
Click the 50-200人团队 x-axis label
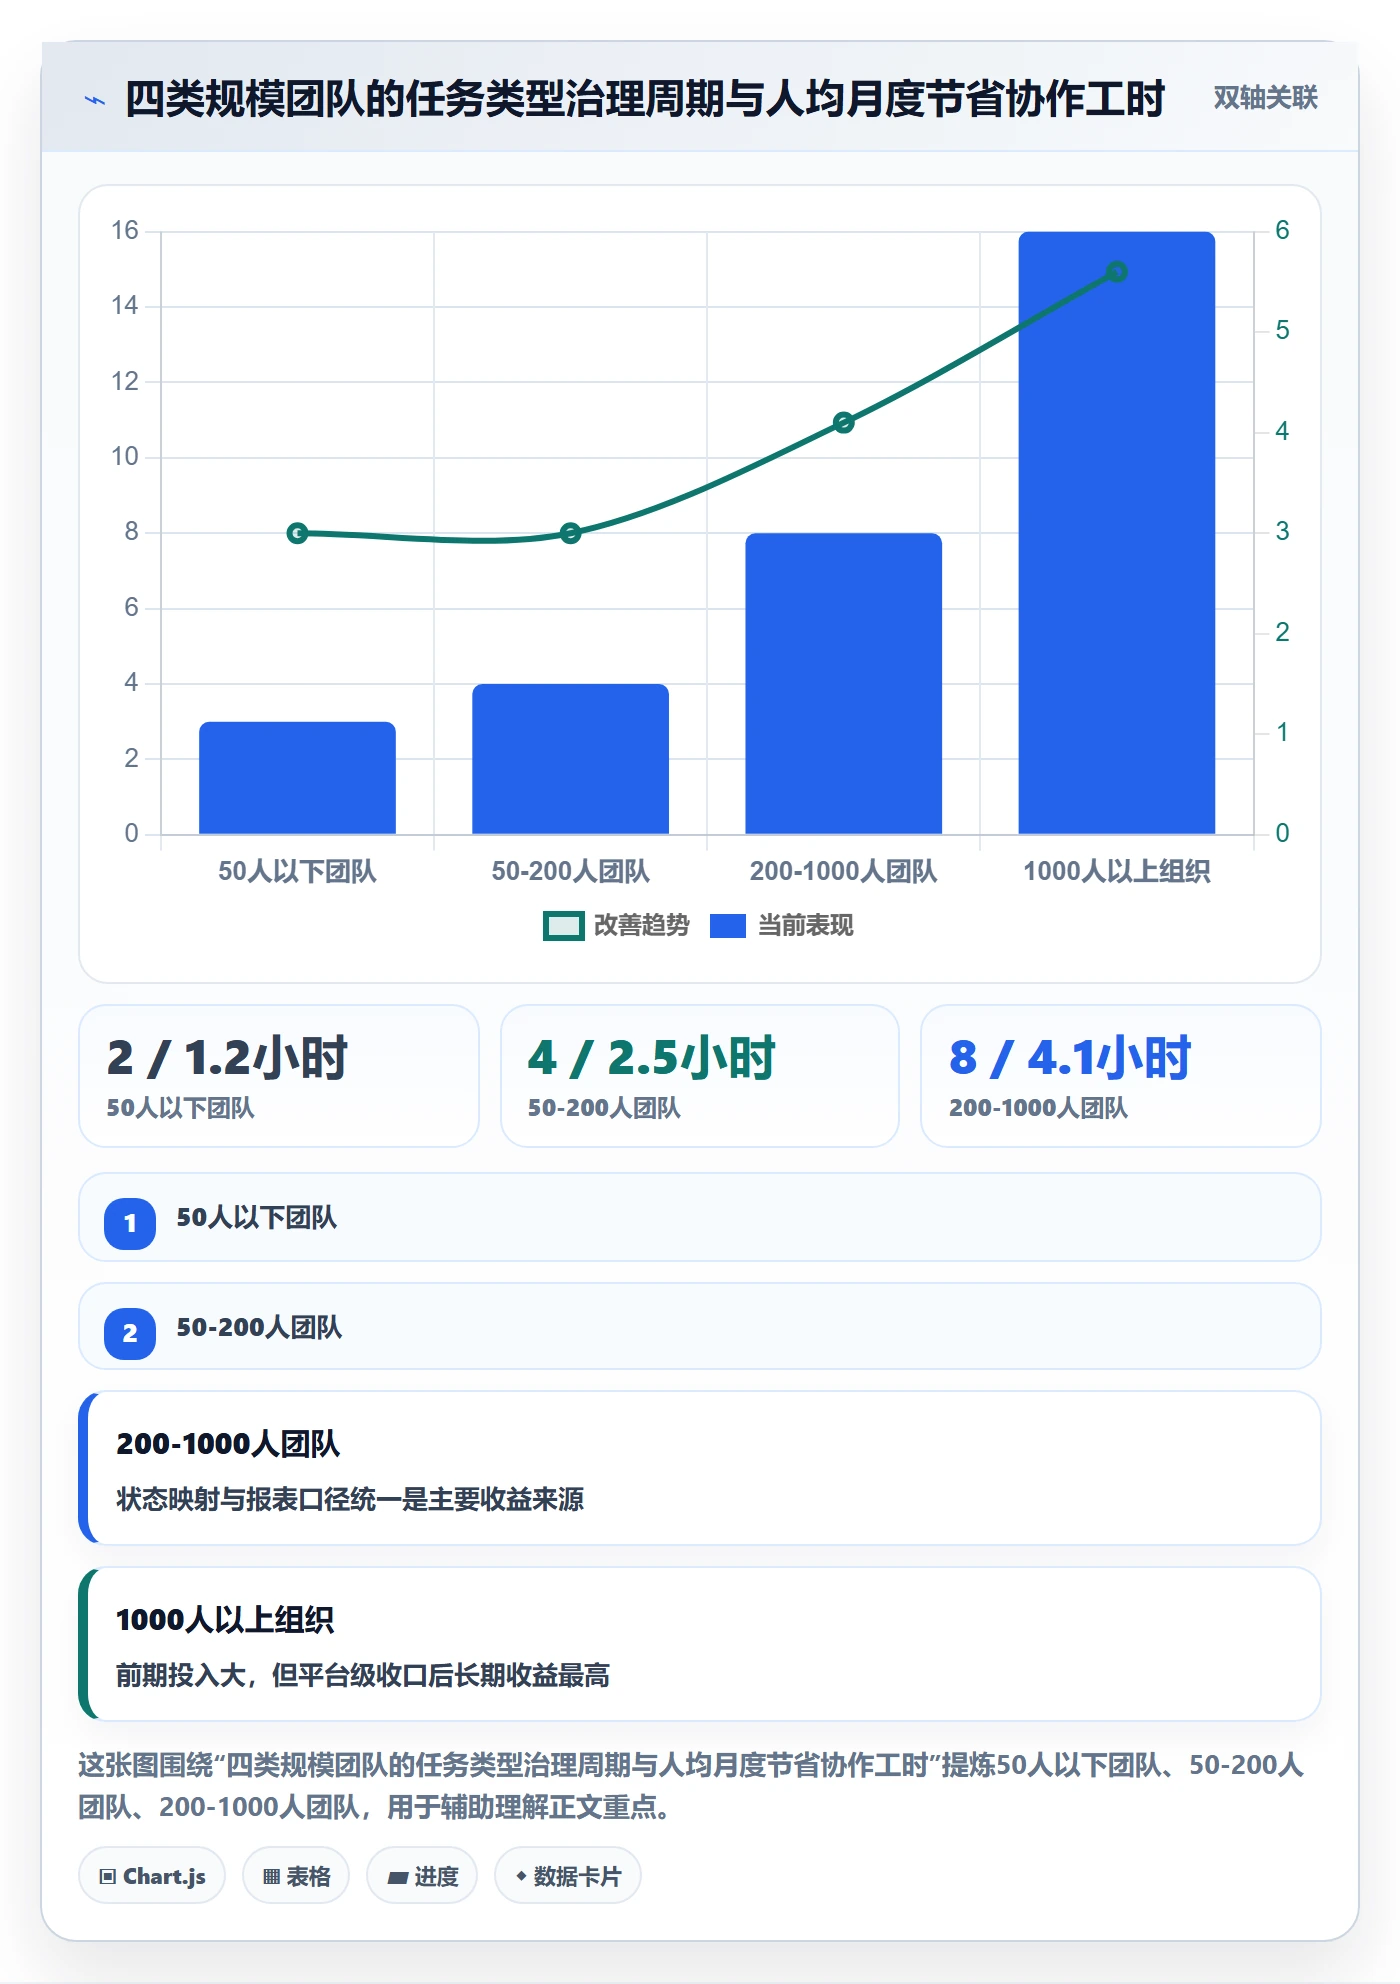(x=571, y=871)
